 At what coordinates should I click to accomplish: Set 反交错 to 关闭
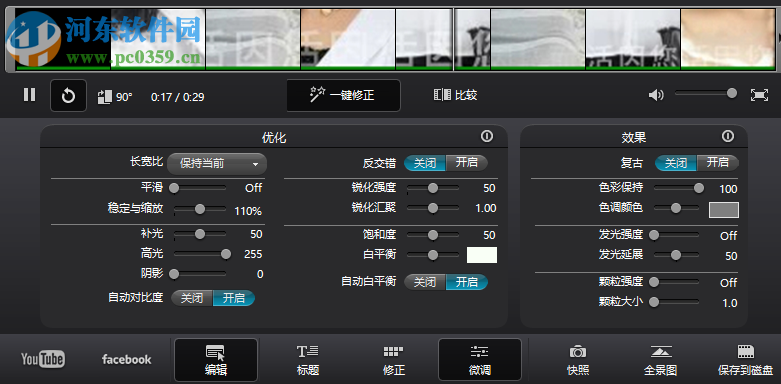[x=425, y=163]
